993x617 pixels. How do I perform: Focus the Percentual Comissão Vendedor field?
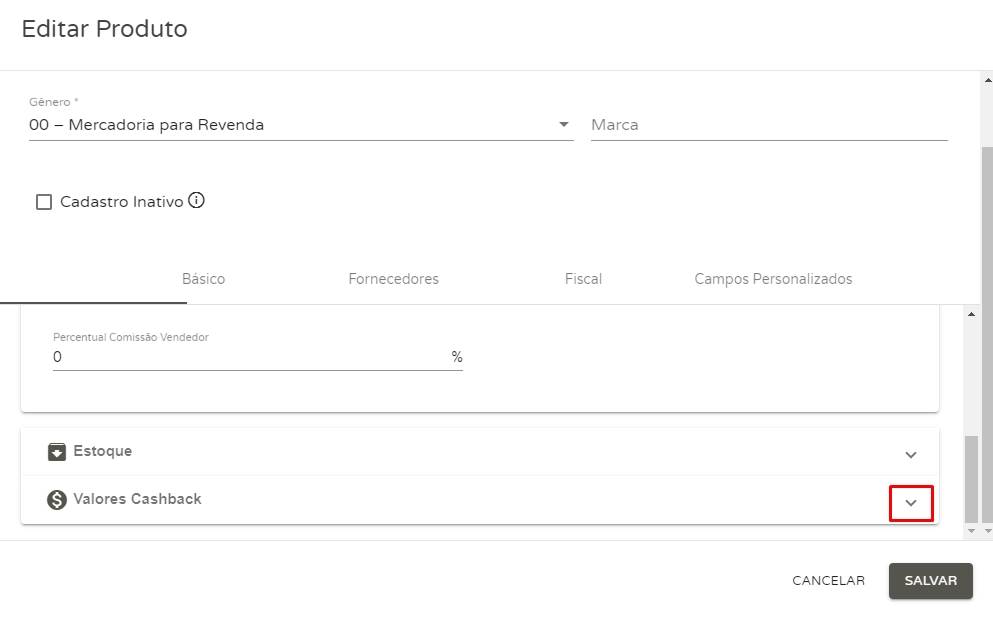click(250, 357)
